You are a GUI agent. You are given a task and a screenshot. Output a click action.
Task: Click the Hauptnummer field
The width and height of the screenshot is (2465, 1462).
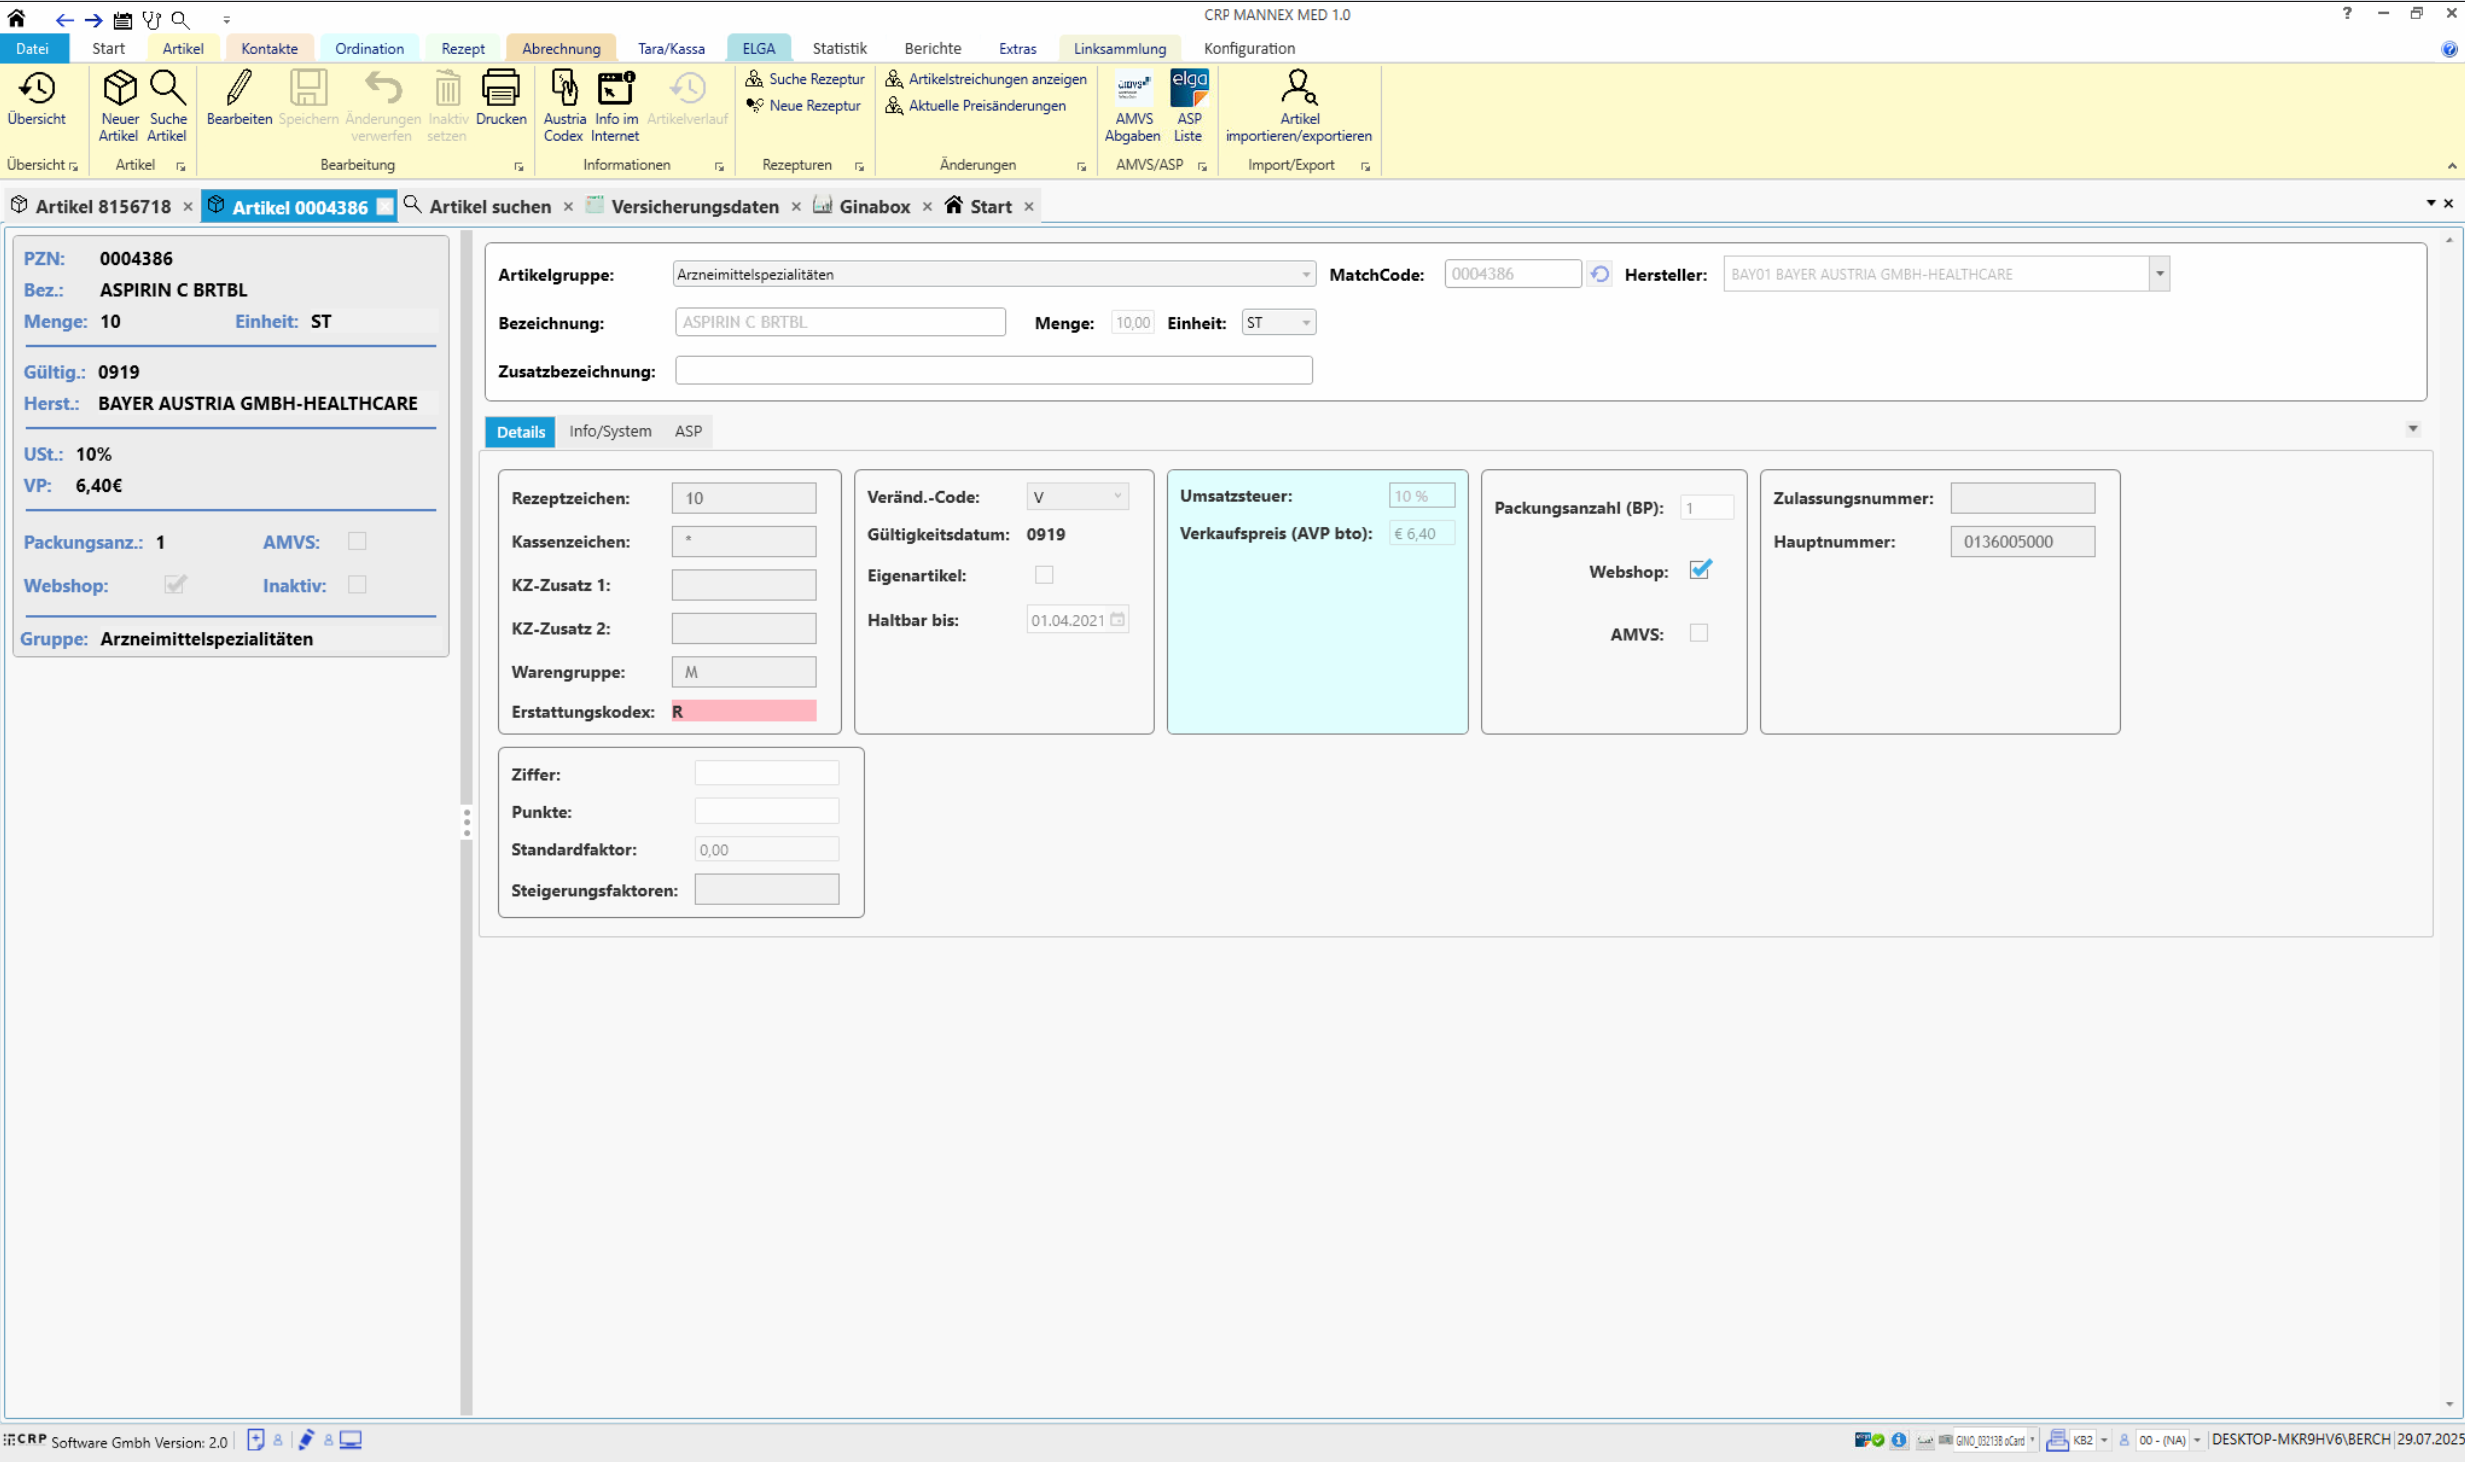coord(2022,541)
